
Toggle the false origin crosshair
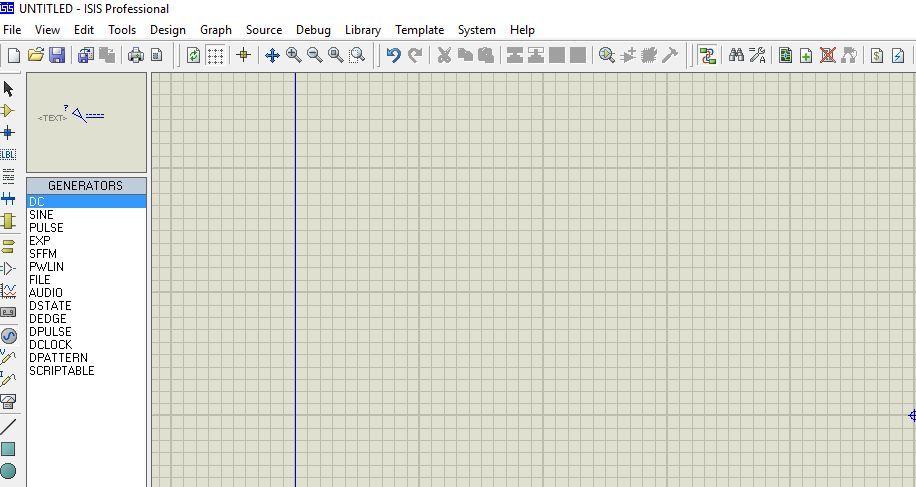[244, 55]
